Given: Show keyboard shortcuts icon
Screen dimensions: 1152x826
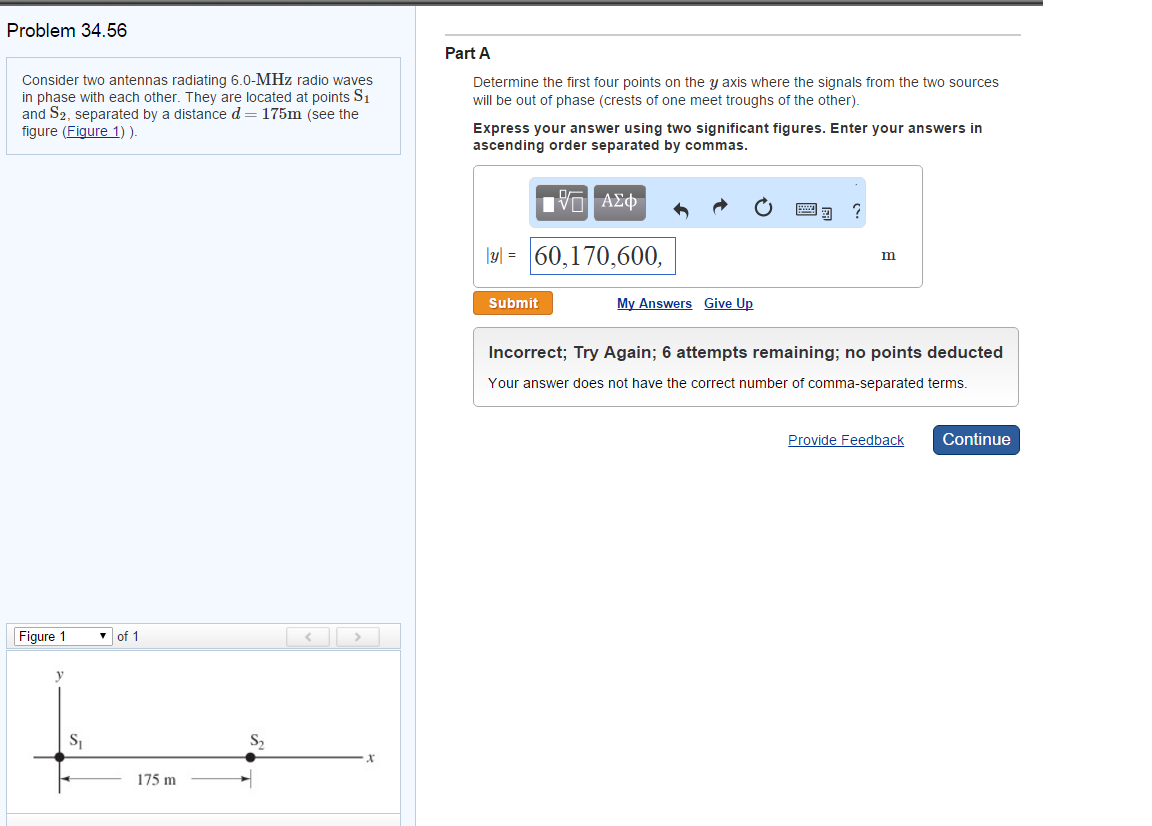Looking at the screenshot, I should click(x=814, y=211).
